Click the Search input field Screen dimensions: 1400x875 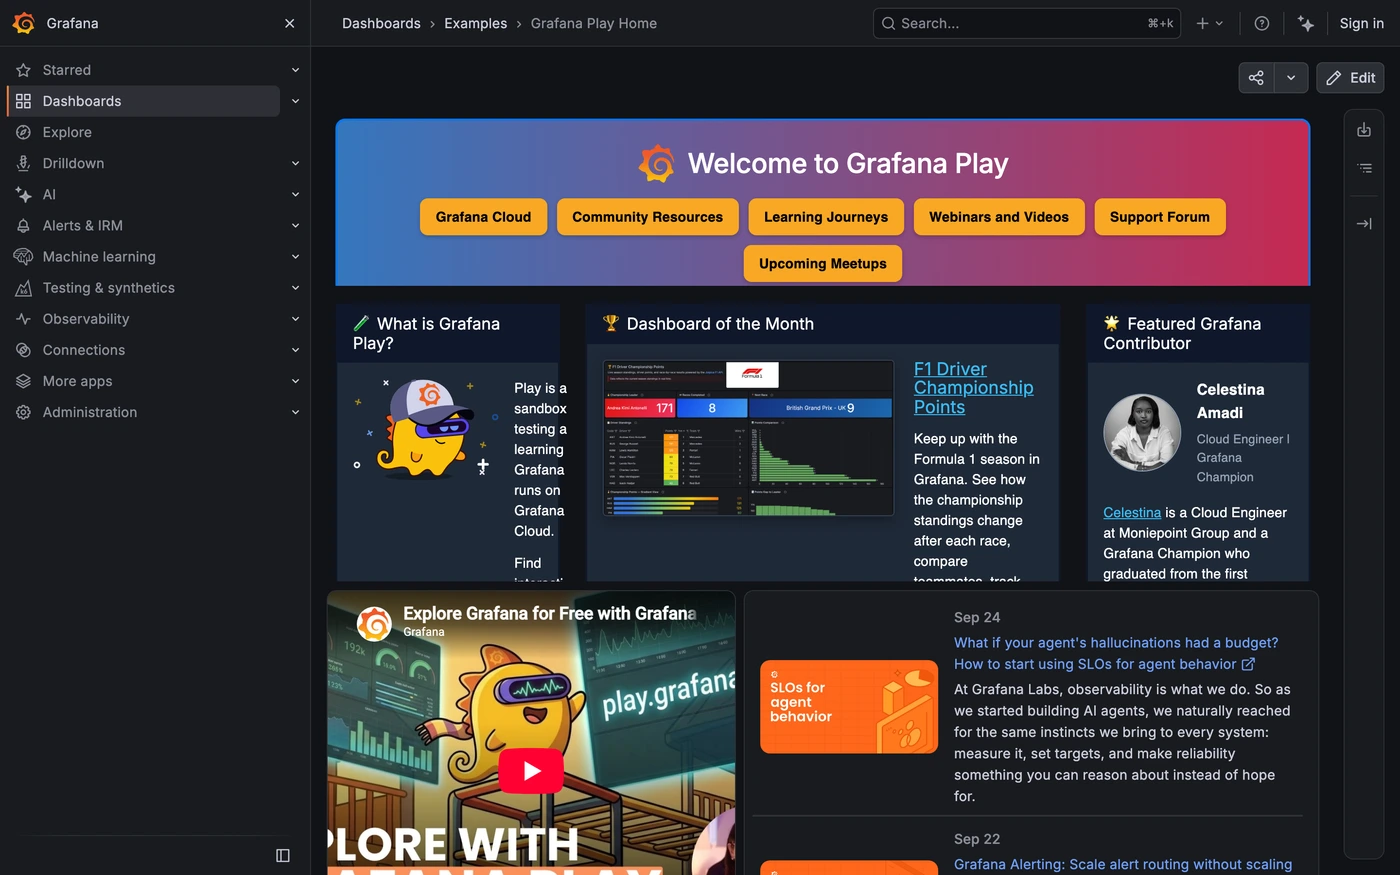[1027, 23]
